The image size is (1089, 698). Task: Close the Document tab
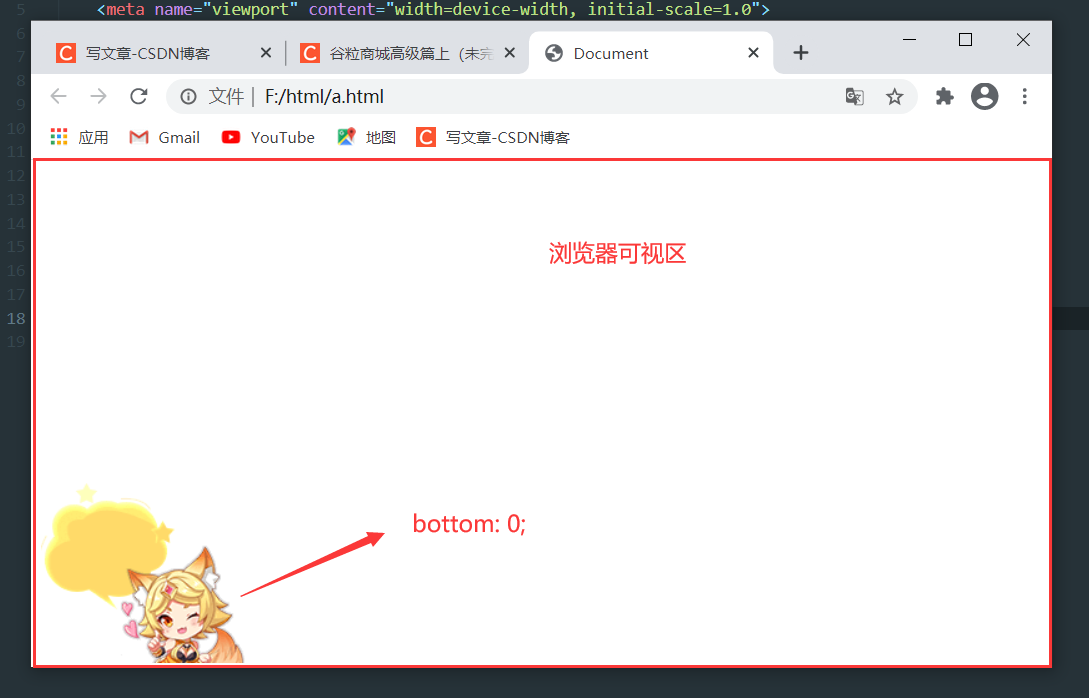tap(753, 53)
